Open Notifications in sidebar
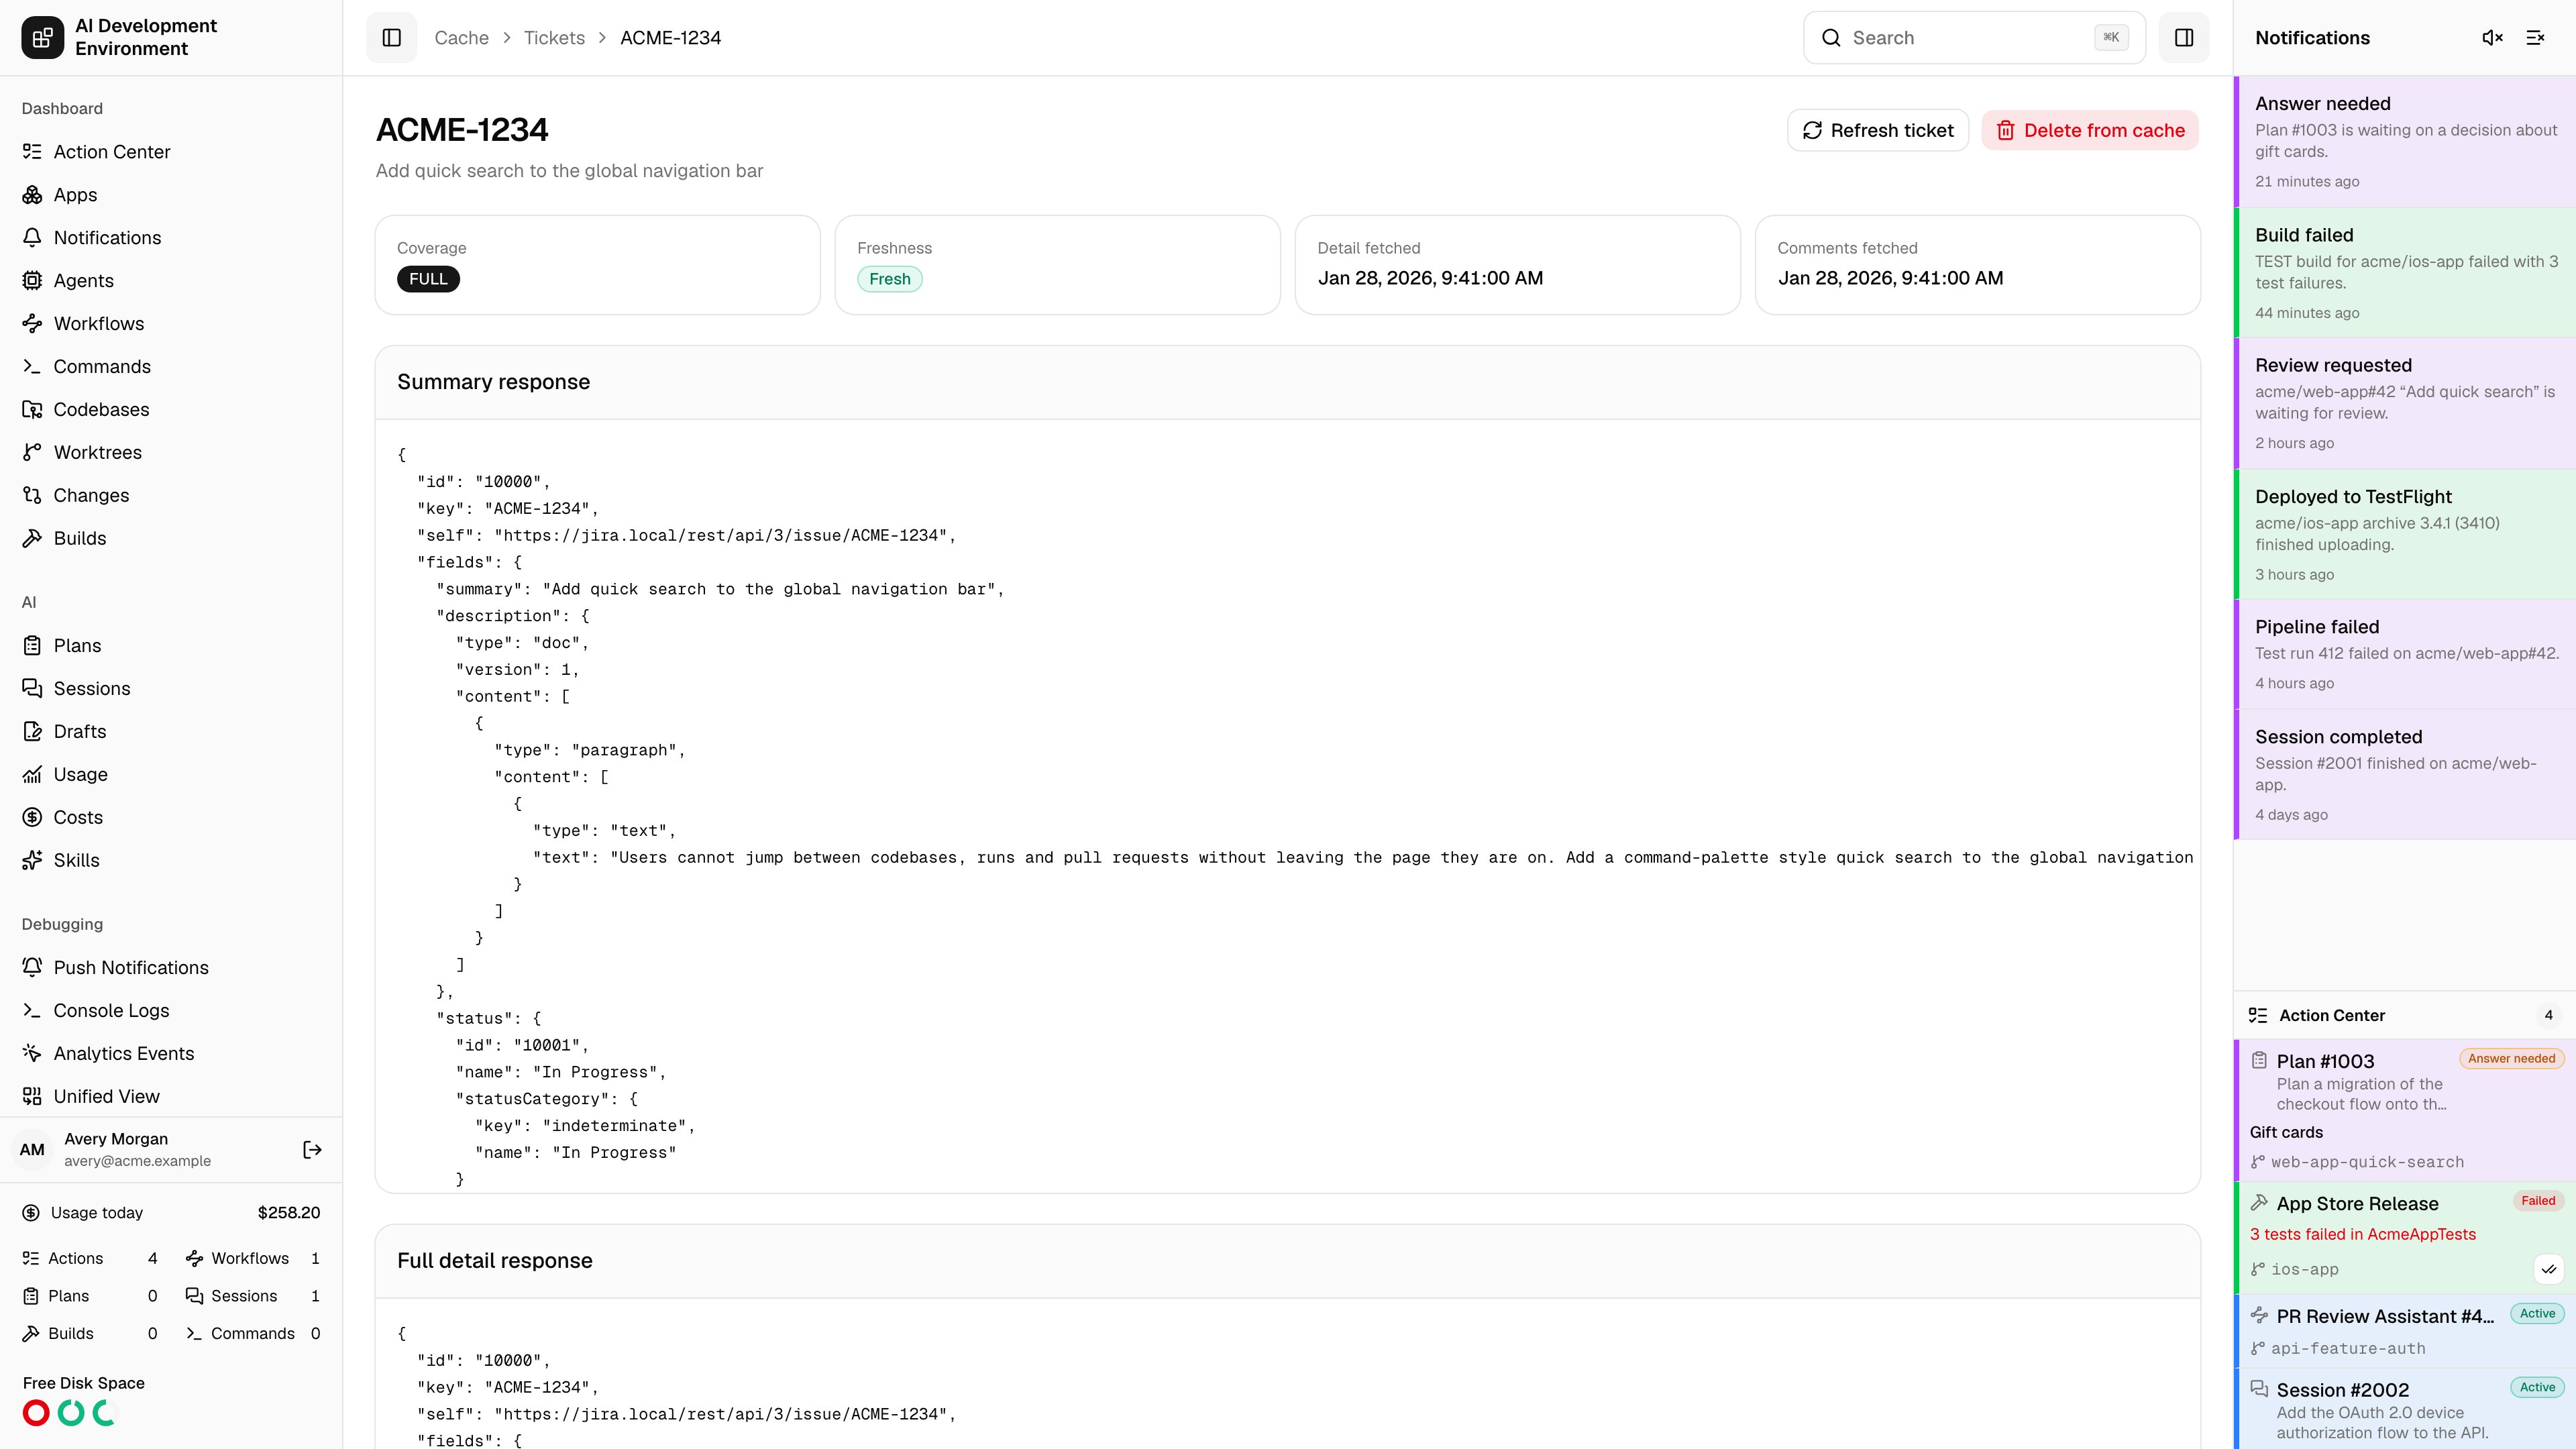Viewport: 2576px width, 1449px height. click(x=171, y=238)
